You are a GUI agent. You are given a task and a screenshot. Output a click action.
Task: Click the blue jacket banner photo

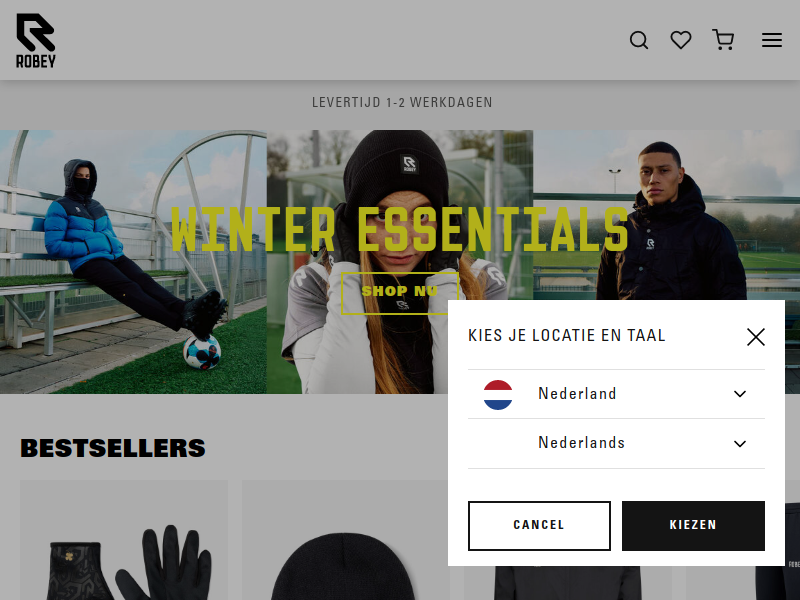133,262
